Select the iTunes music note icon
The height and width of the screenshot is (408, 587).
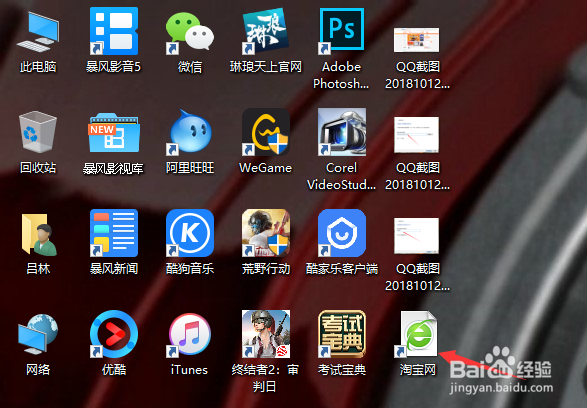tap(190, 334)
